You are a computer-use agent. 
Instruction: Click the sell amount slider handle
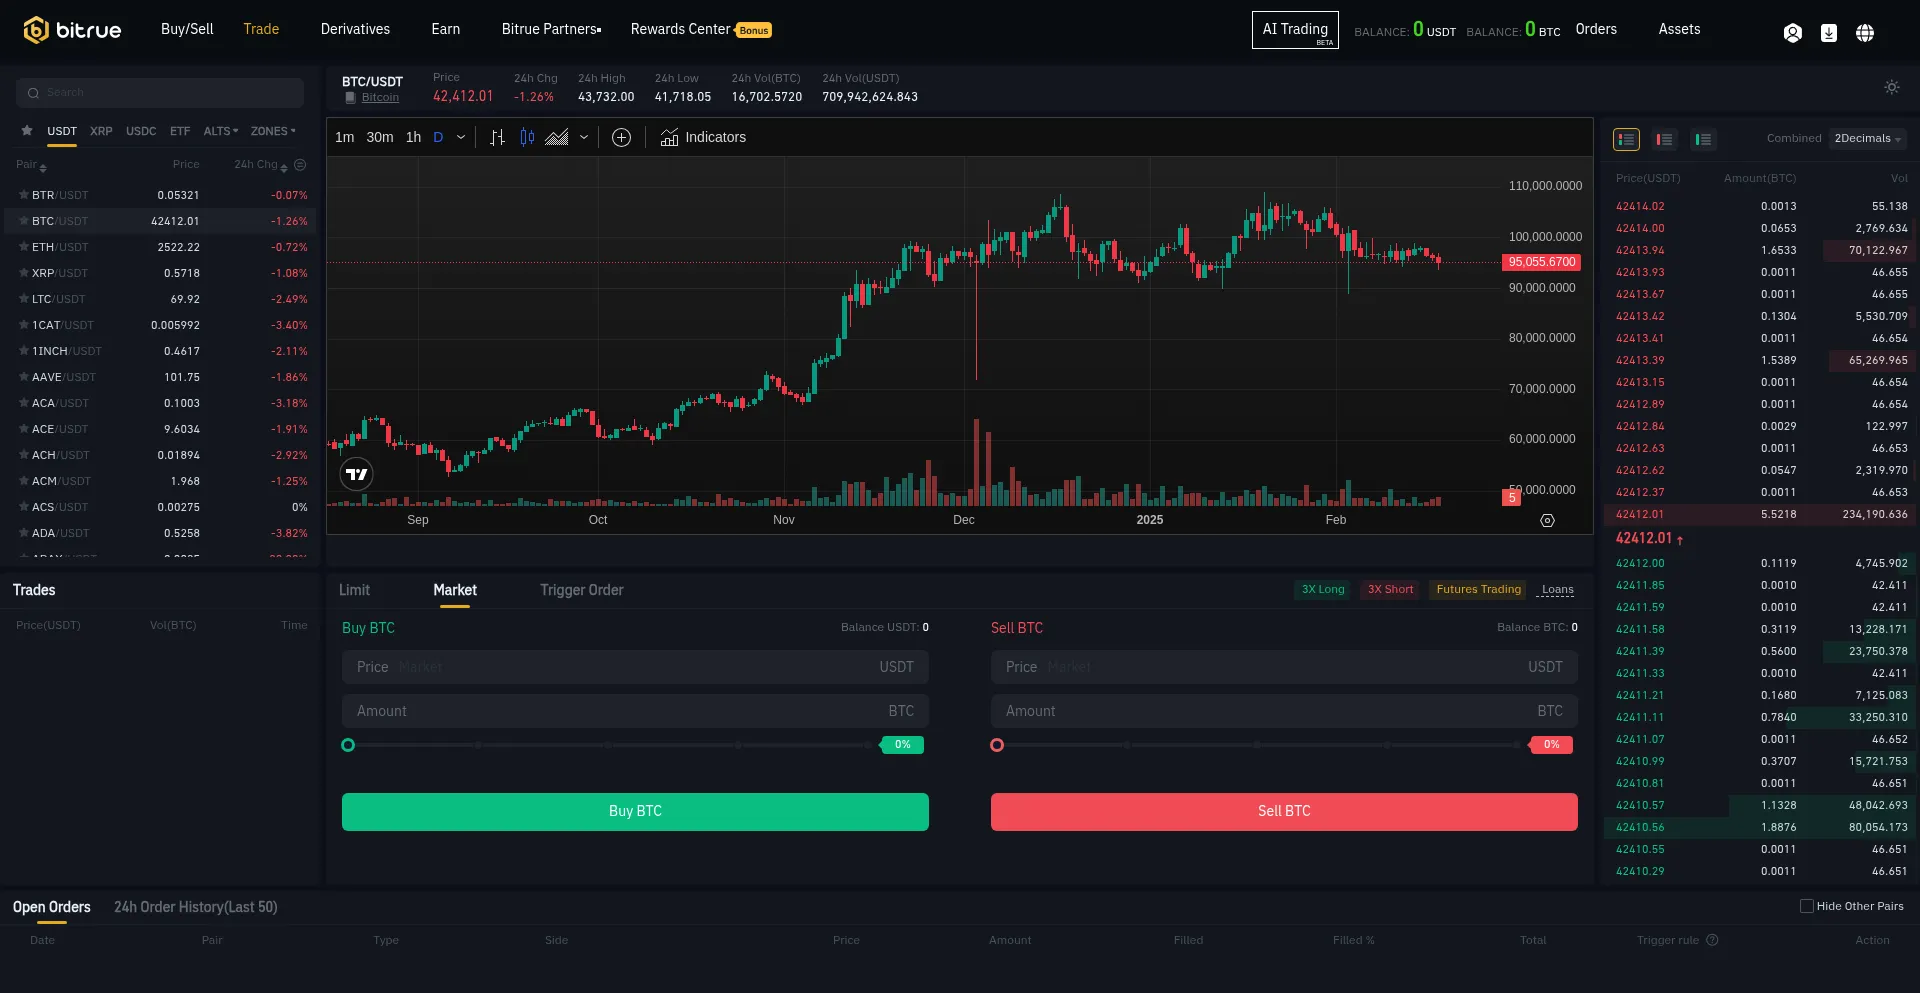coord(997,745)
